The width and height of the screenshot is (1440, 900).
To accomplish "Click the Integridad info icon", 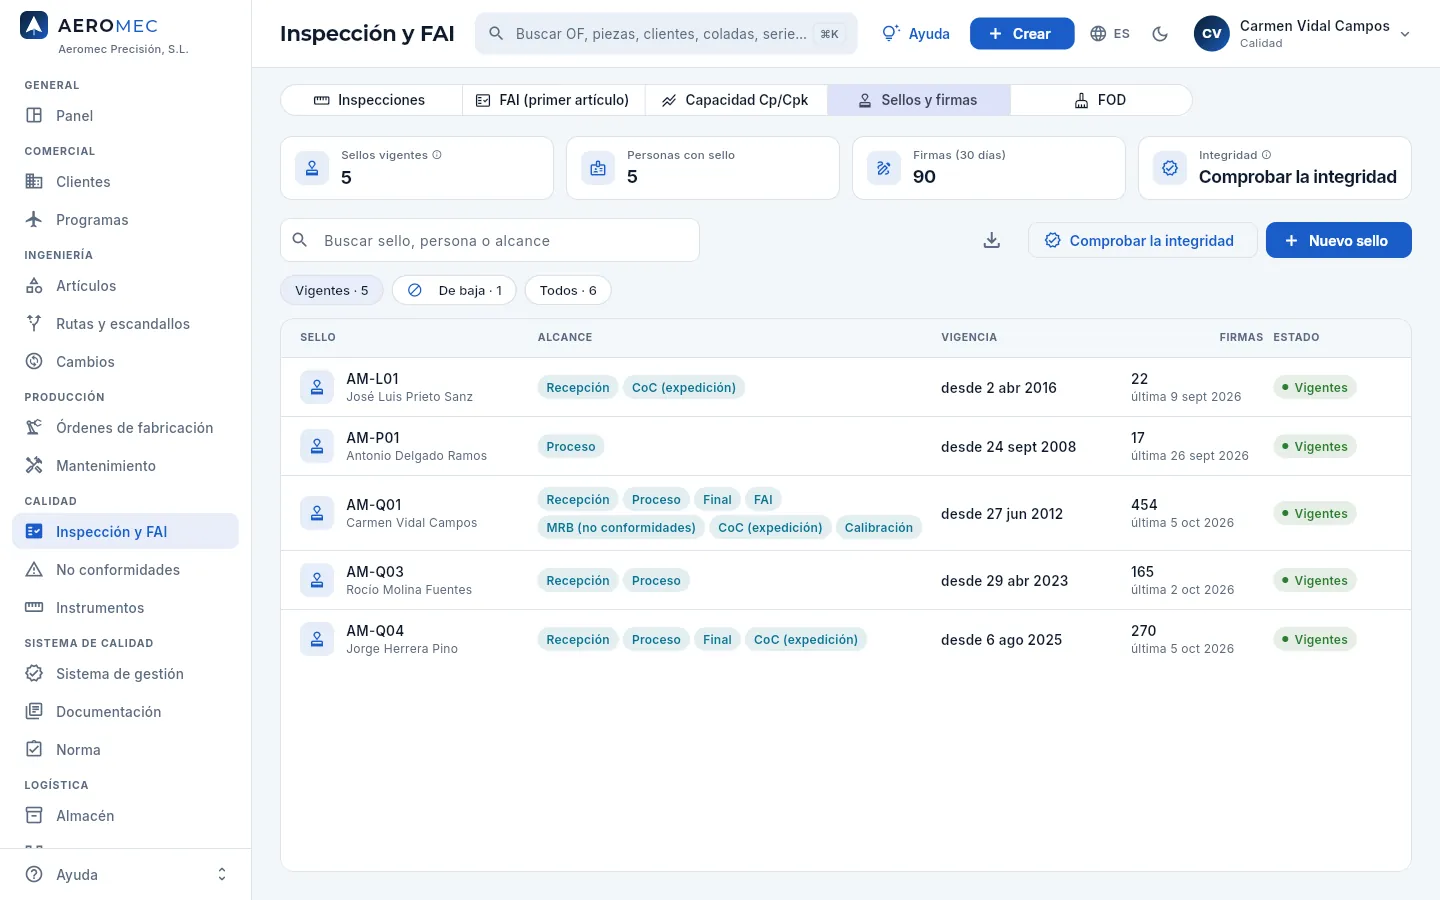I will click(x=1267, y=155).
